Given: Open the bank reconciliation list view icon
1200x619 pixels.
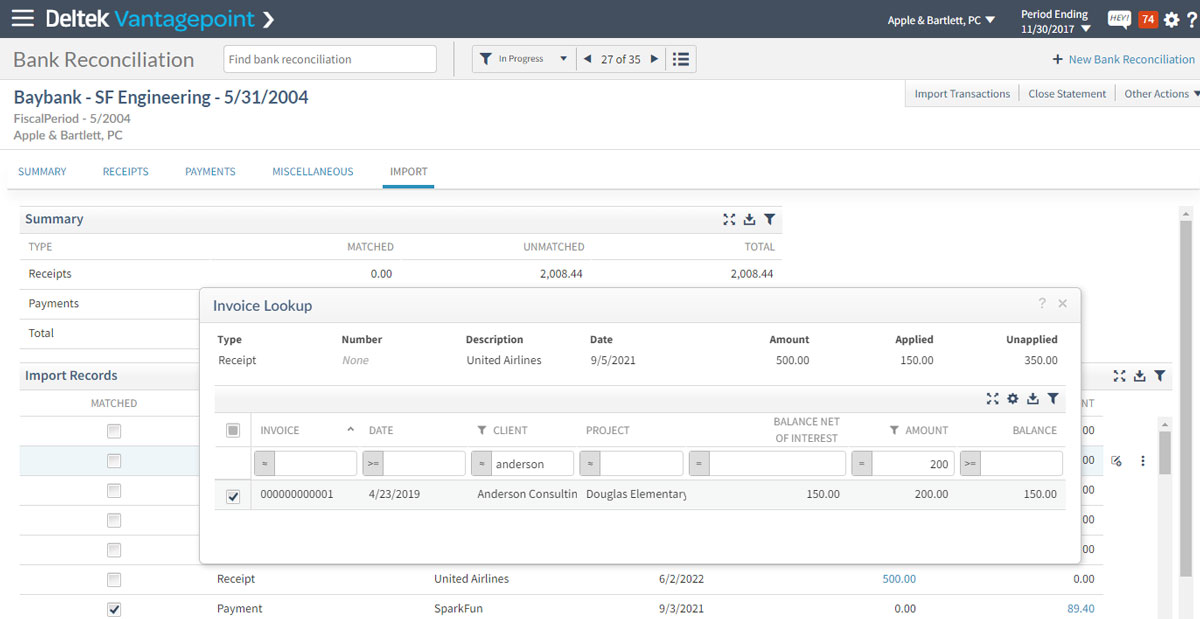Looking at the screenshot, I should click(x=681, y=59).
